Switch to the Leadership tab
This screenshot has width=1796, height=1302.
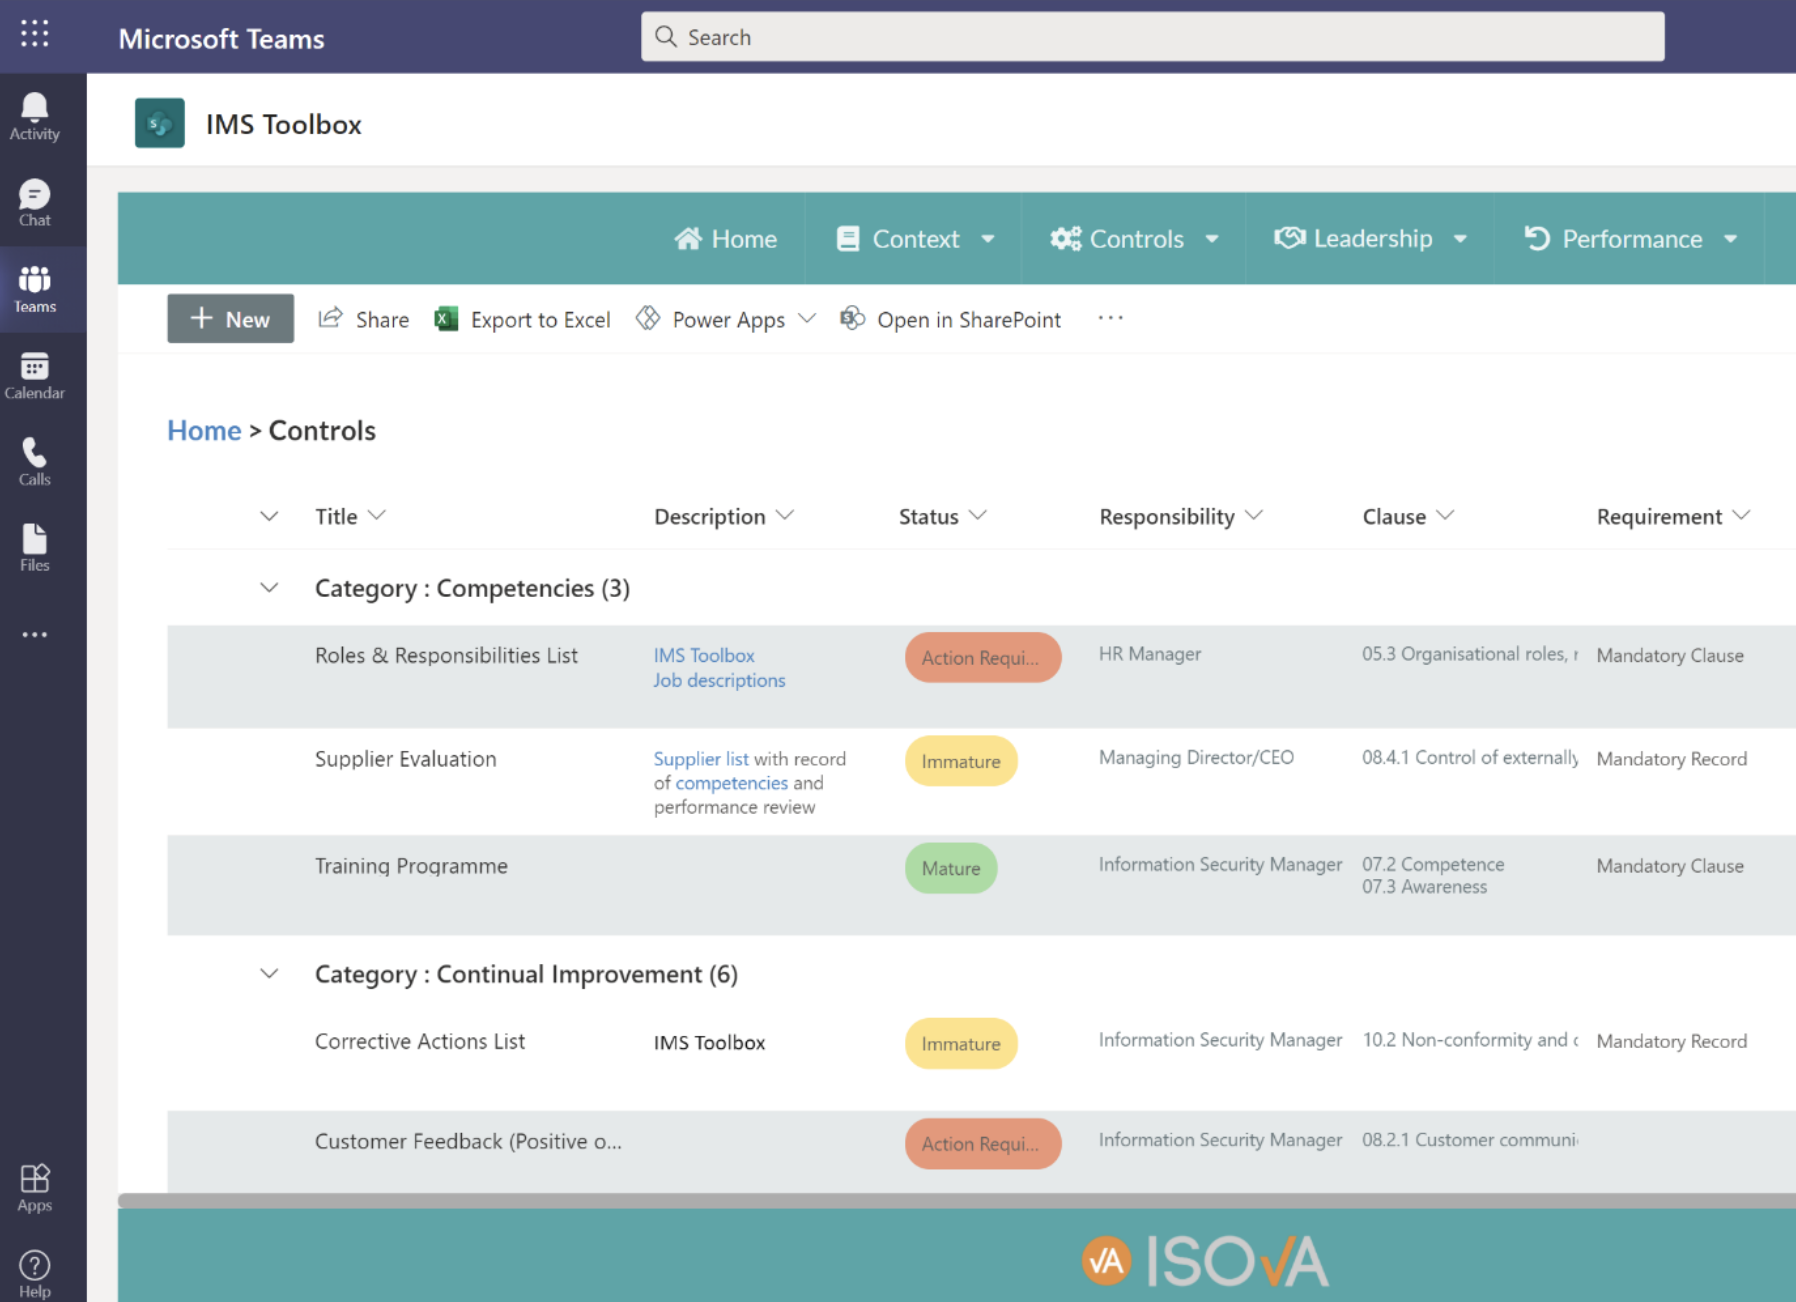(1371, 238)
